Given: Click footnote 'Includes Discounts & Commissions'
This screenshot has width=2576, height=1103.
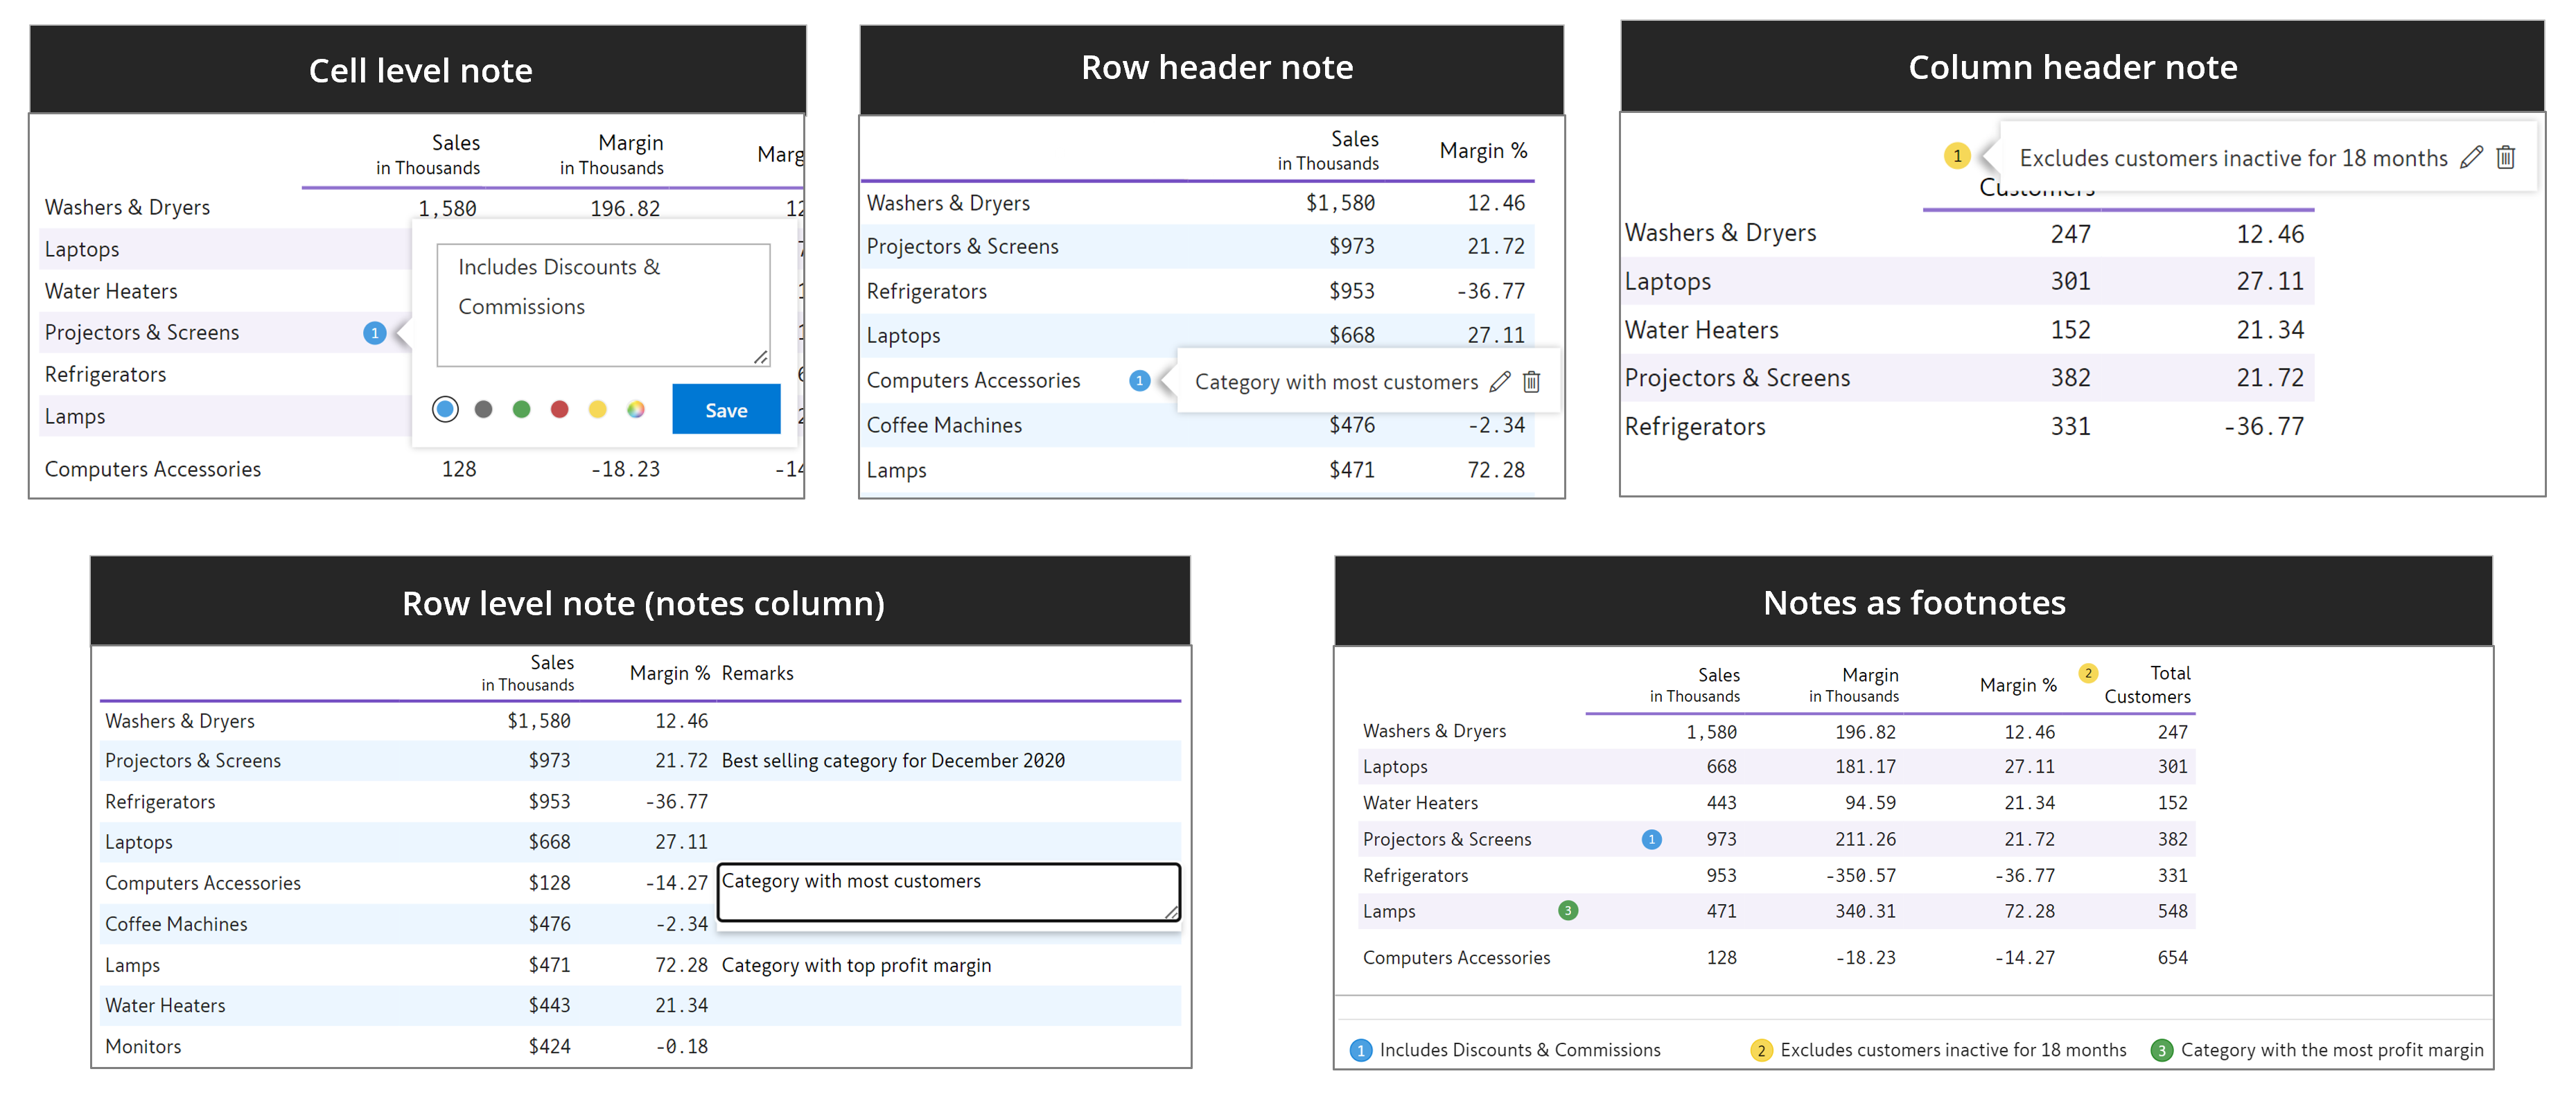Looking at the screenshot, I should (x=1519, y=1050).
